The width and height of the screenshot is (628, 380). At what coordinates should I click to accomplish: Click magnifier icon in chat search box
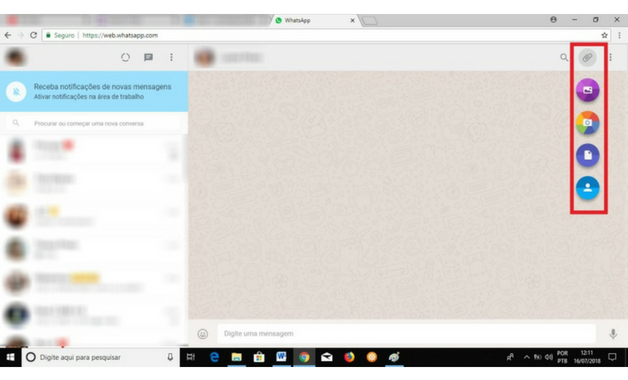click(16, 123)
